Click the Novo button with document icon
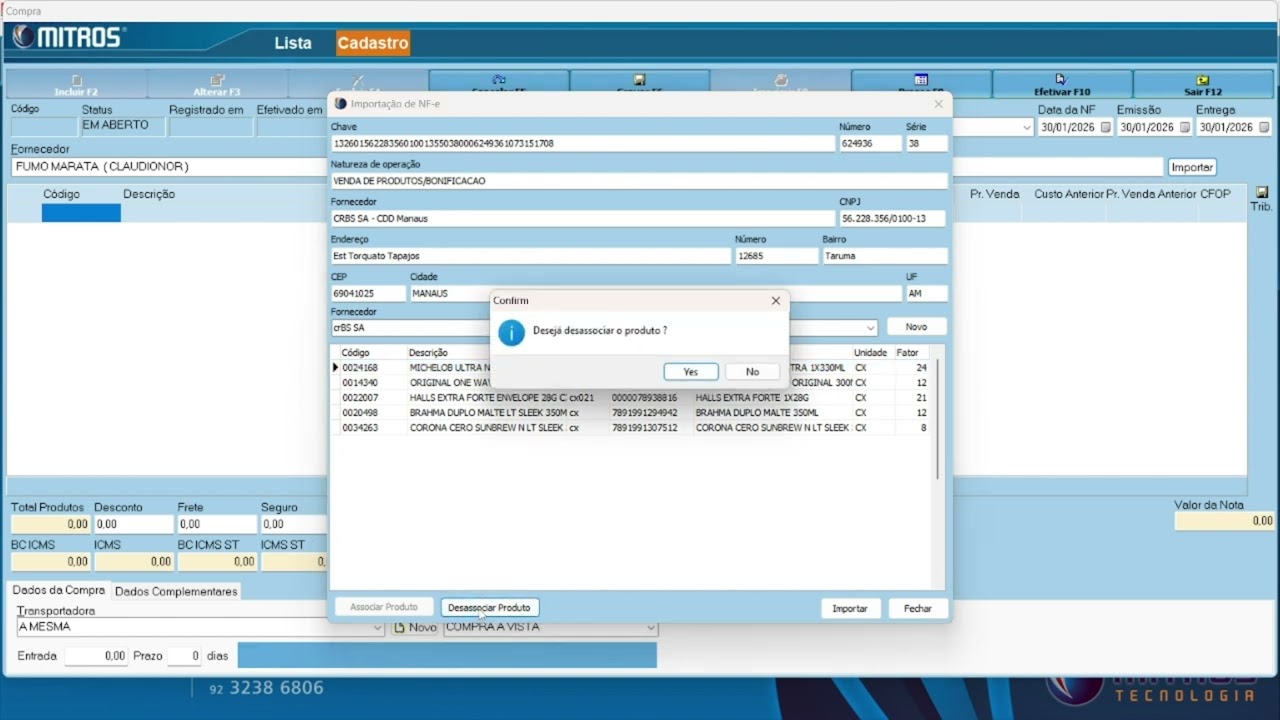The width and height of the screenshot is (1280, 720). pyautogui.click(x=415, y=627)
